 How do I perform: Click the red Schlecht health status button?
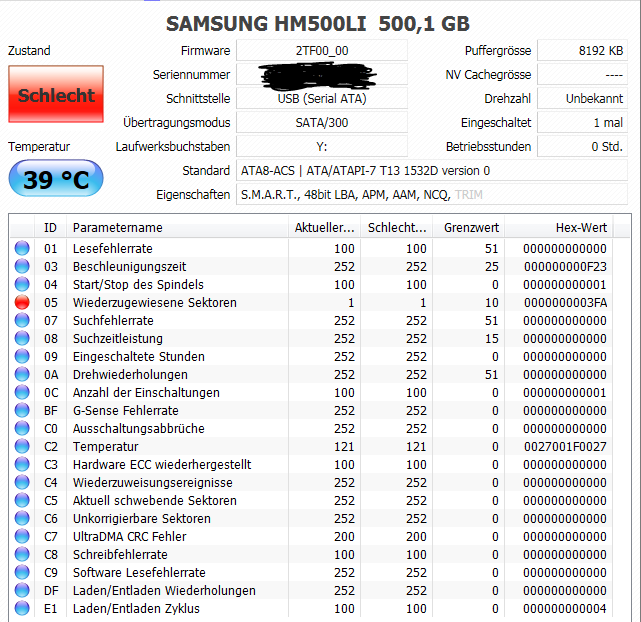pyautogui.click(x=56, y=94)
